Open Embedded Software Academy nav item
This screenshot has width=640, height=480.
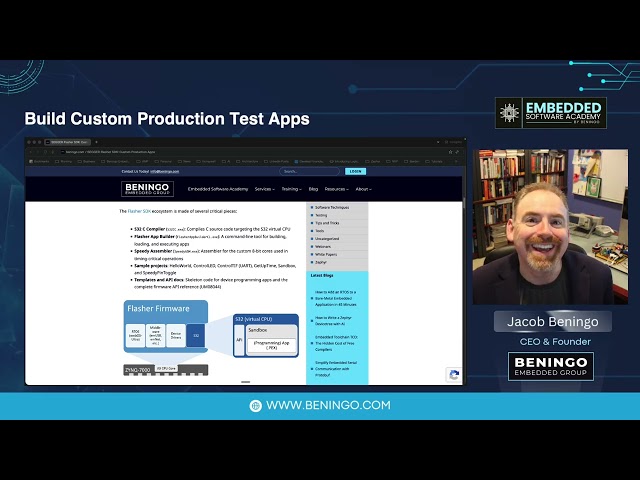coord(218,189)
